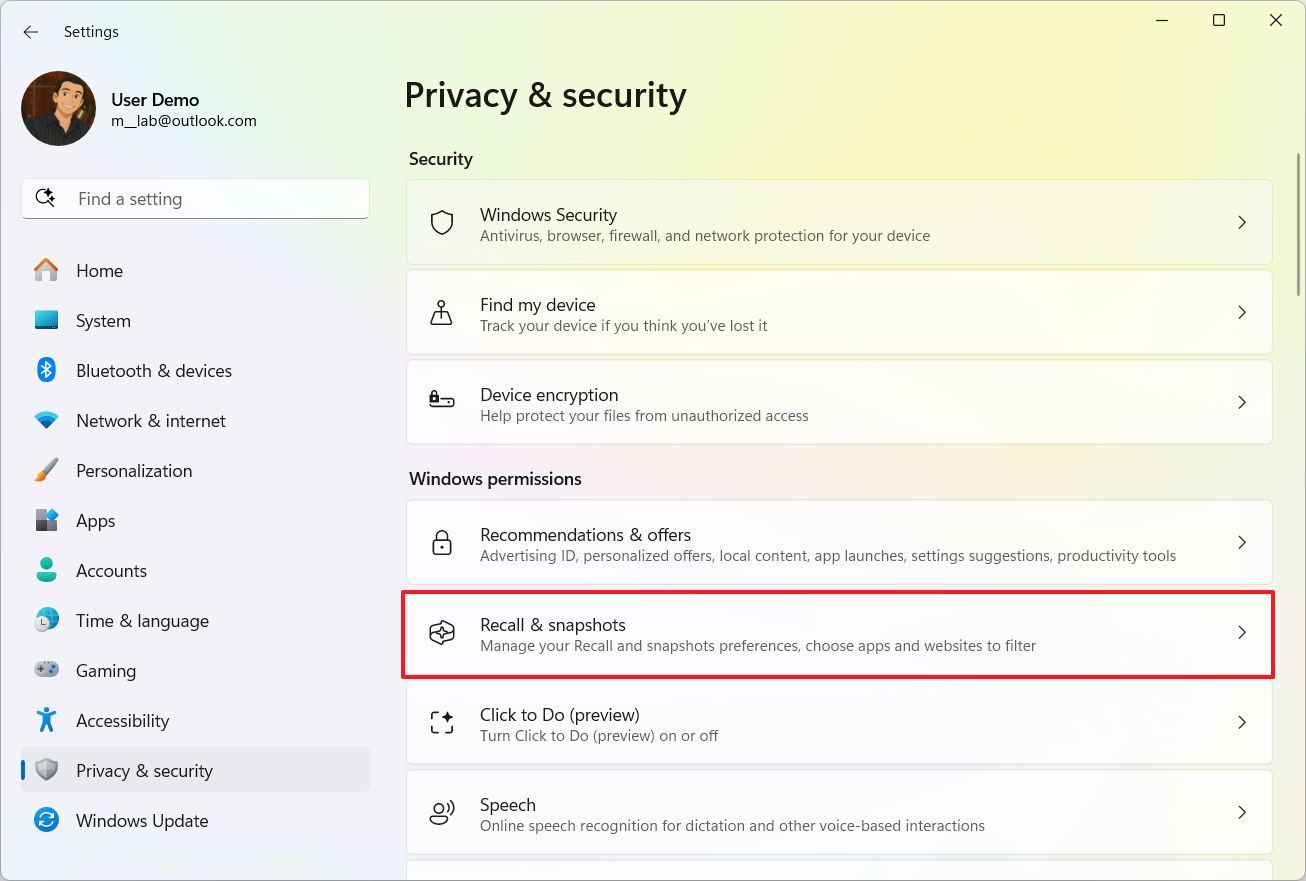Click the User Demo profile picture
The height and width of the screenshot is (881, 1306).
(58, 109)
